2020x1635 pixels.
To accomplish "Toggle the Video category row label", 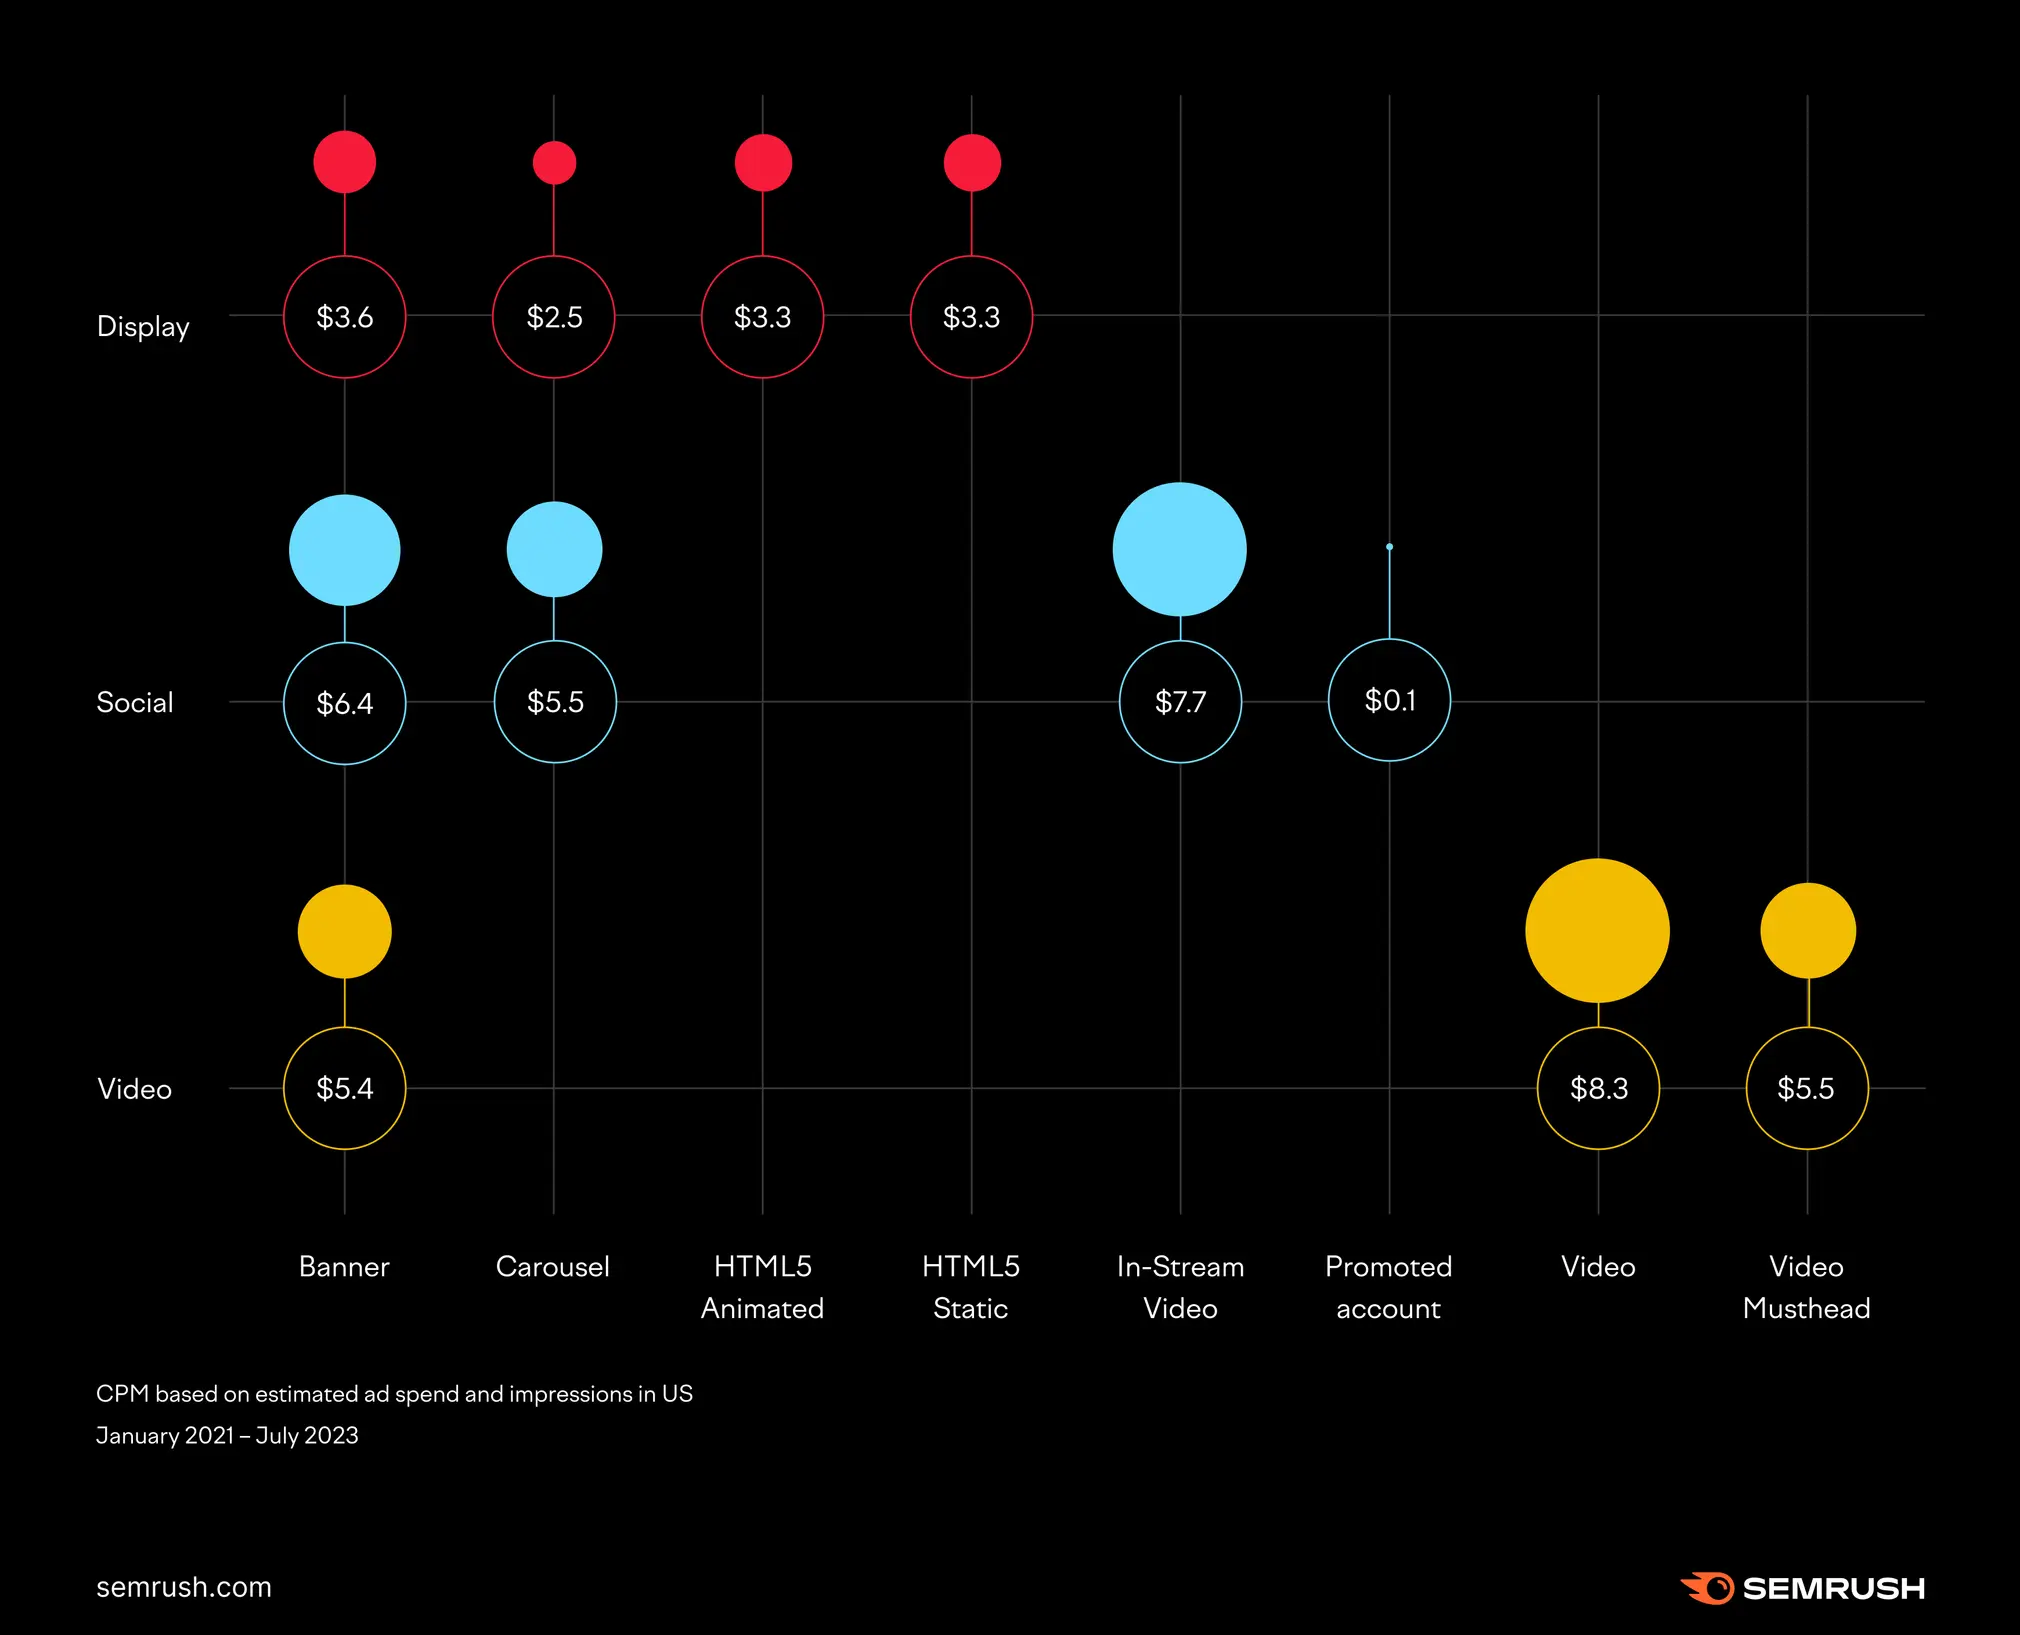I will point(133,1083).
